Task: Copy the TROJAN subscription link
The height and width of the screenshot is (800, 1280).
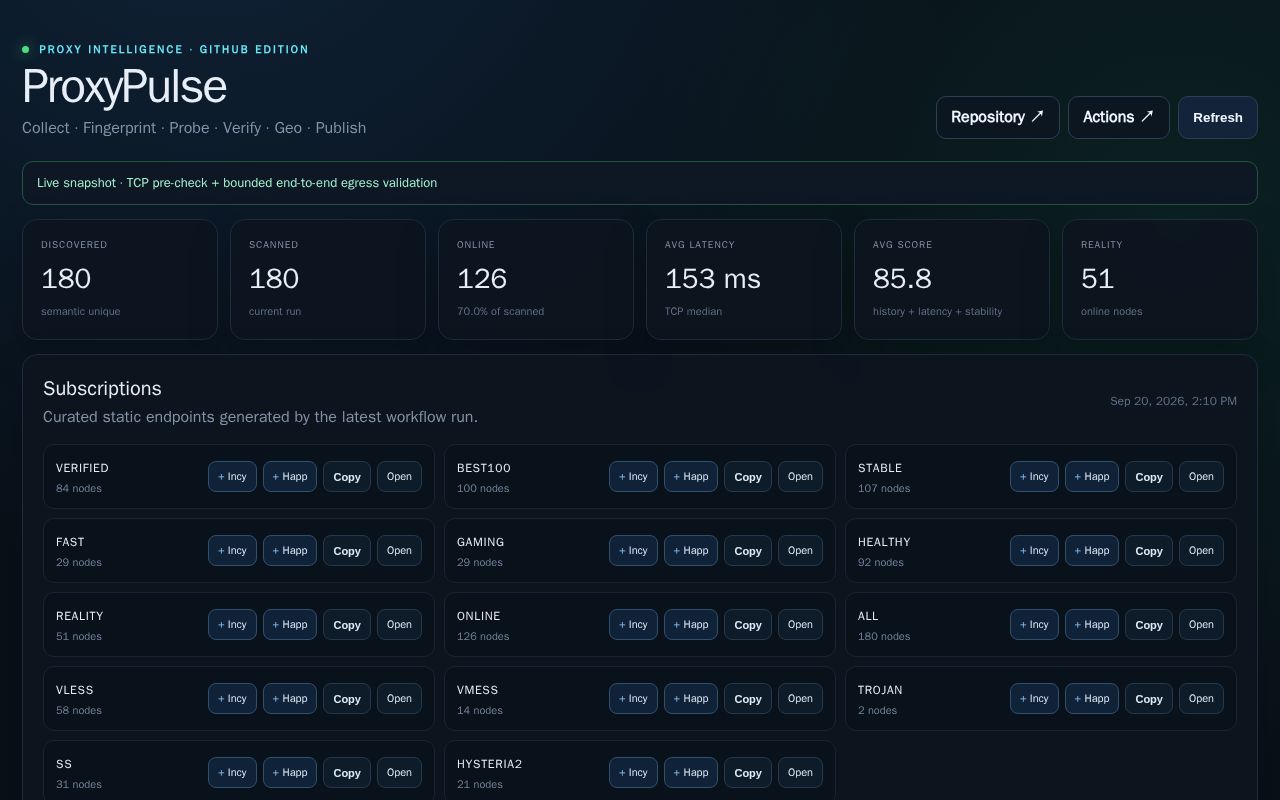Action: (x=1149, y=699)
